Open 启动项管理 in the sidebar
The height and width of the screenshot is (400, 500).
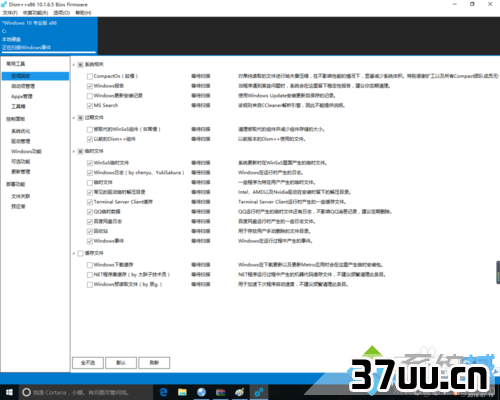(x=23, y=86)
